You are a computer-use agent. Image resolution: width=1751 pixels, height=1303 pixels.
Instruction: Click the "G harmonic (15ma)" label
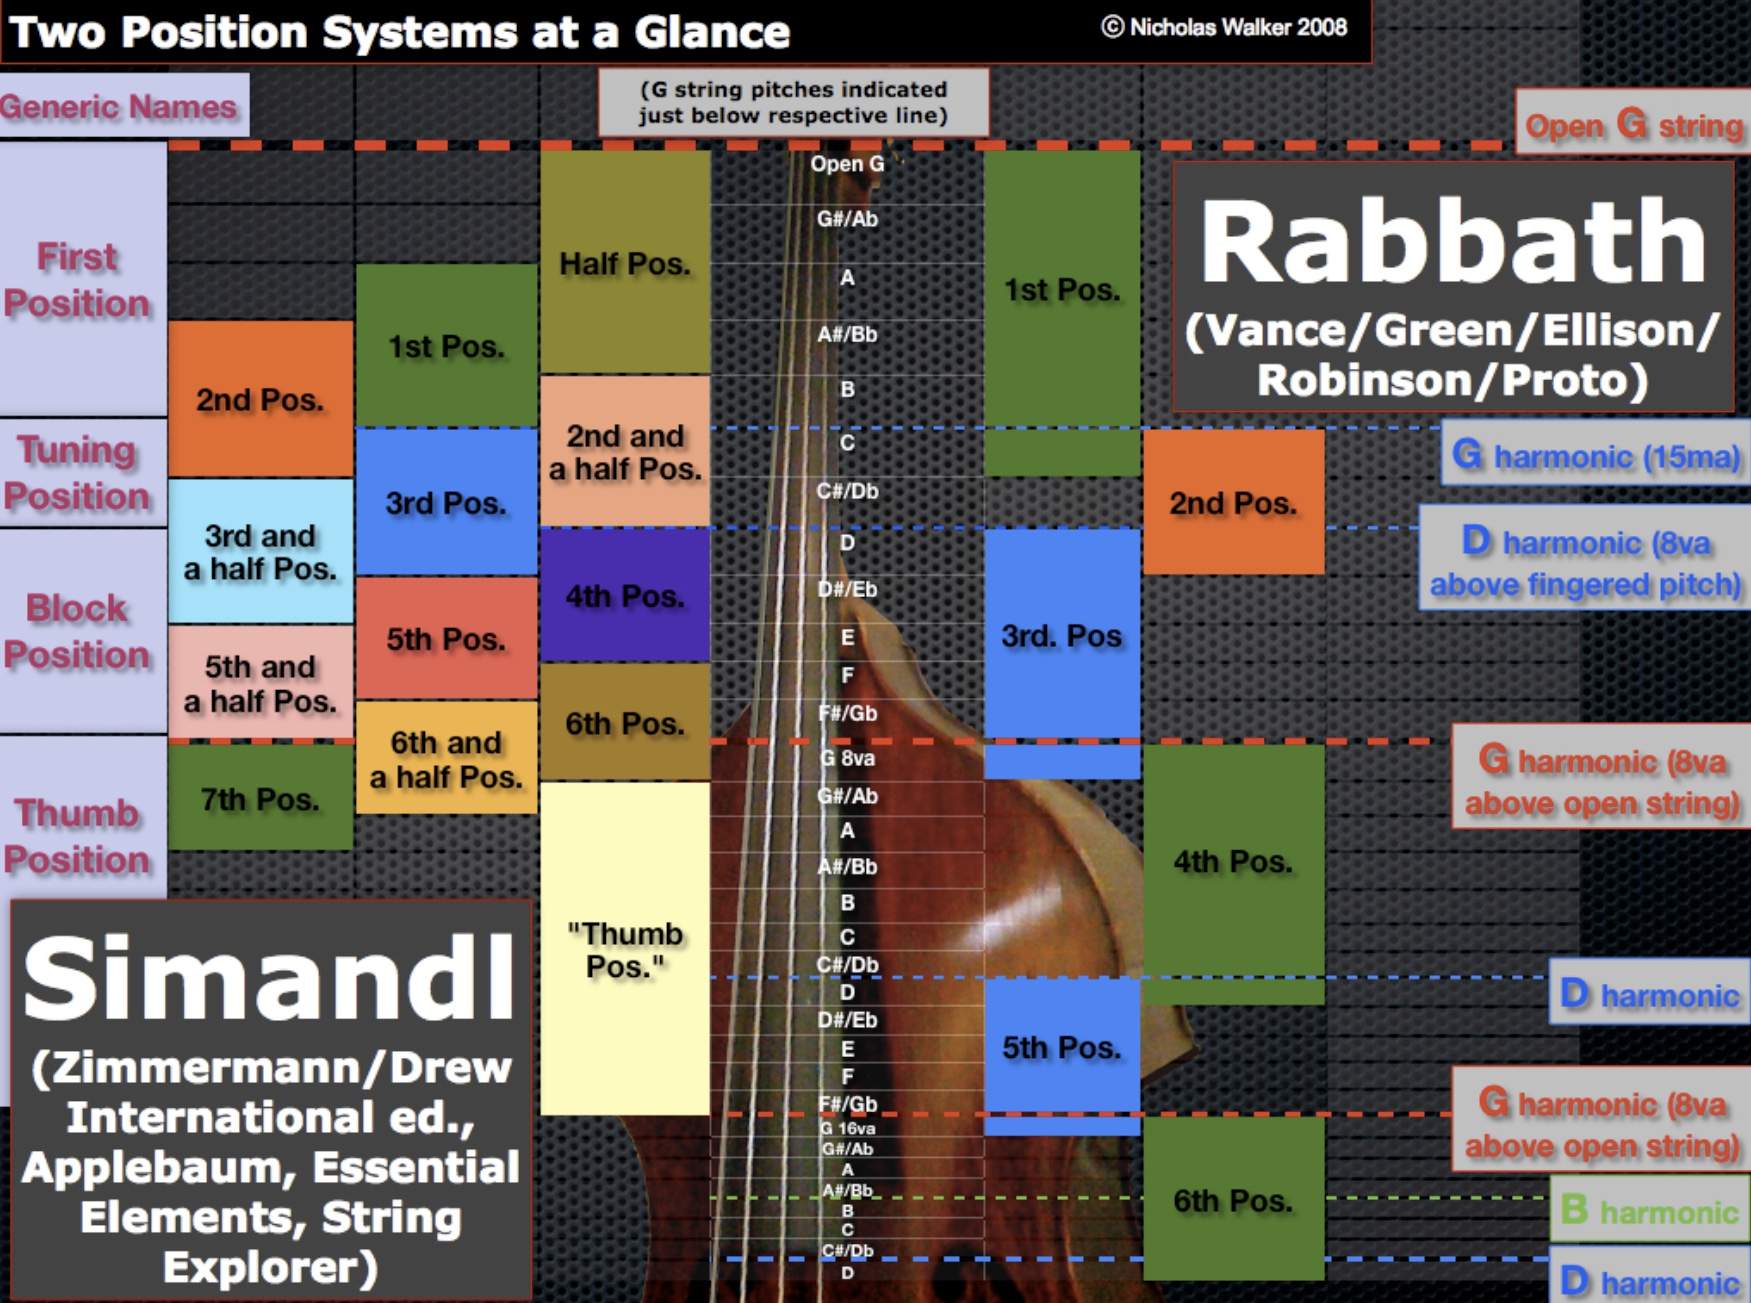click(x=1596, y=454)
